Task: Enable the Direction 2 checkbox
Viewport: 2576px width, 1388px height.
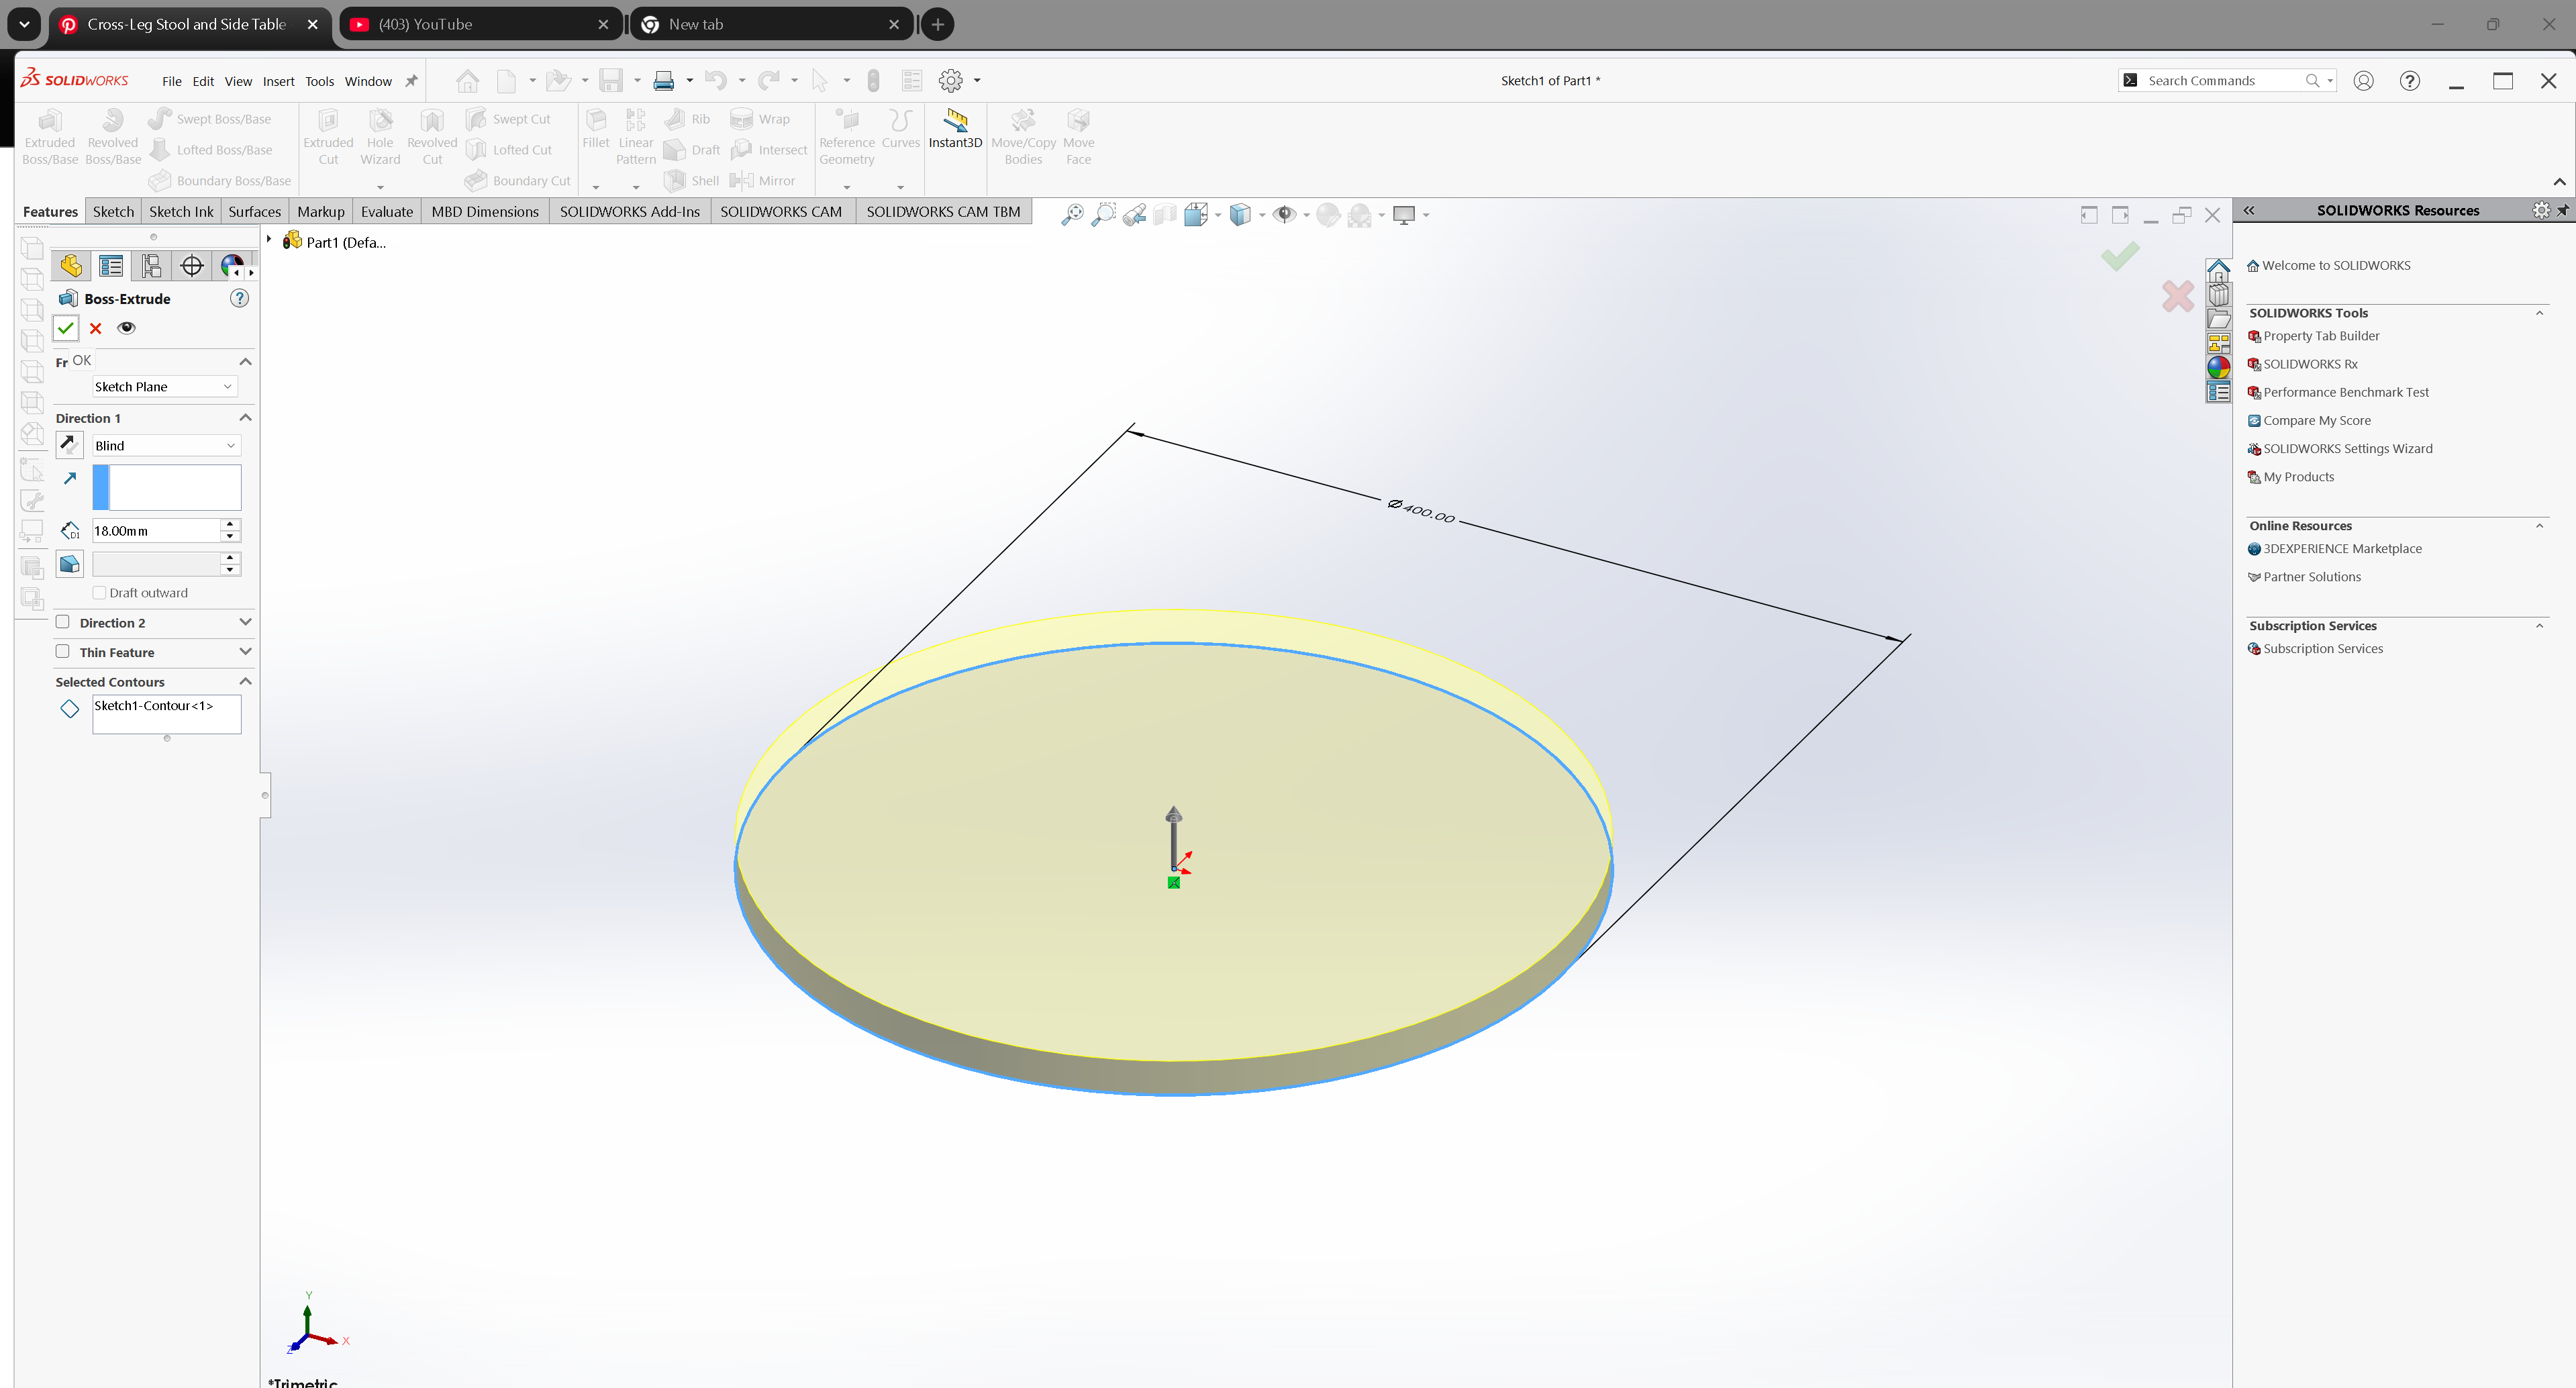Action: [x=63, y=622]
